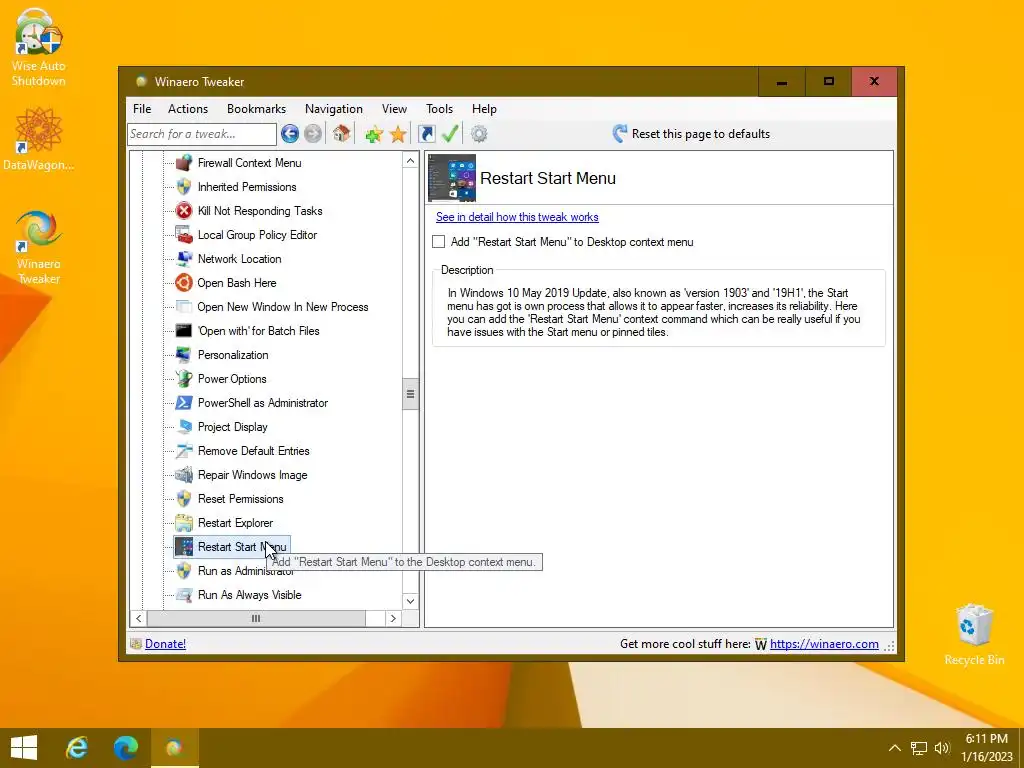Image resolution: width=1024 pixels, height=768 pixels.
Task: Open the gold star Bookmarks icon
Action: coord(398,135)
